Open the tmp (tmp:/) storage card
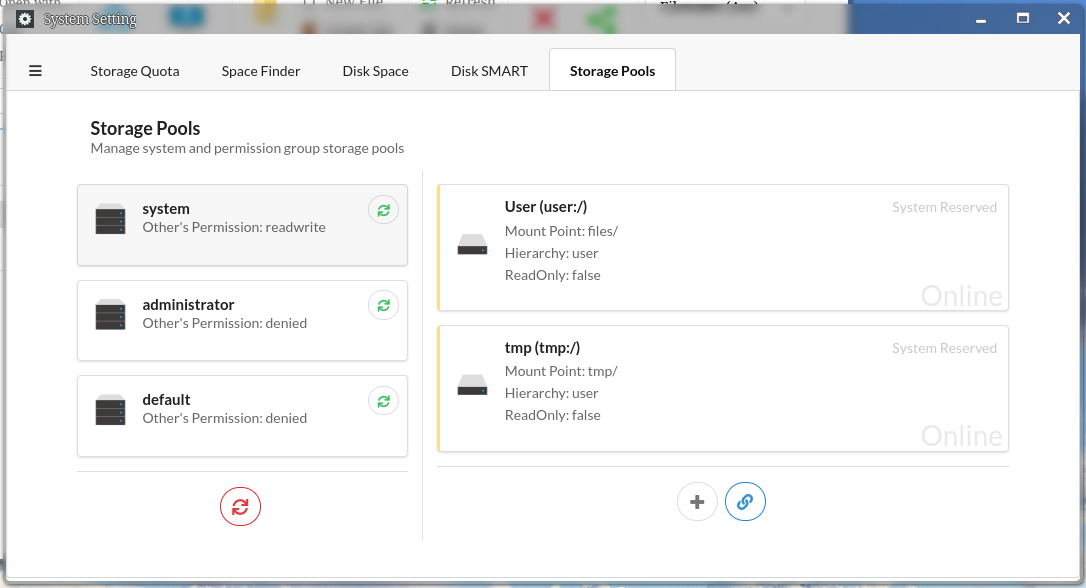The width and height of the screenshot is (1086, 588). click(x=723, y=389)
